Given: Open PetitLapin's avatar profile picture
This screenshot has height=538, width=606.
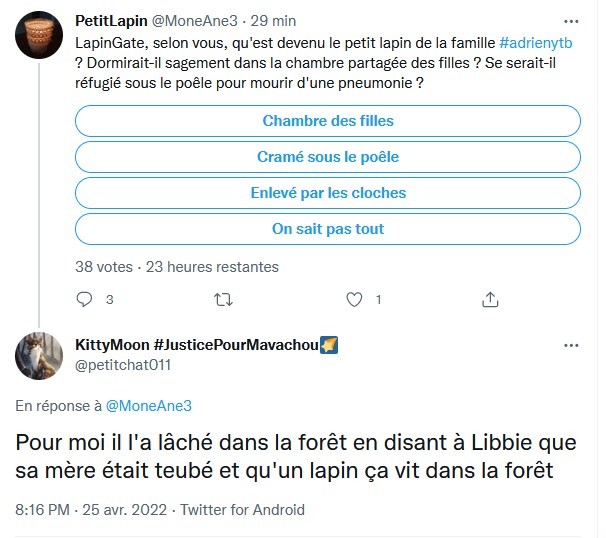Looking at the screenshot, I should [x=39, y=40].
